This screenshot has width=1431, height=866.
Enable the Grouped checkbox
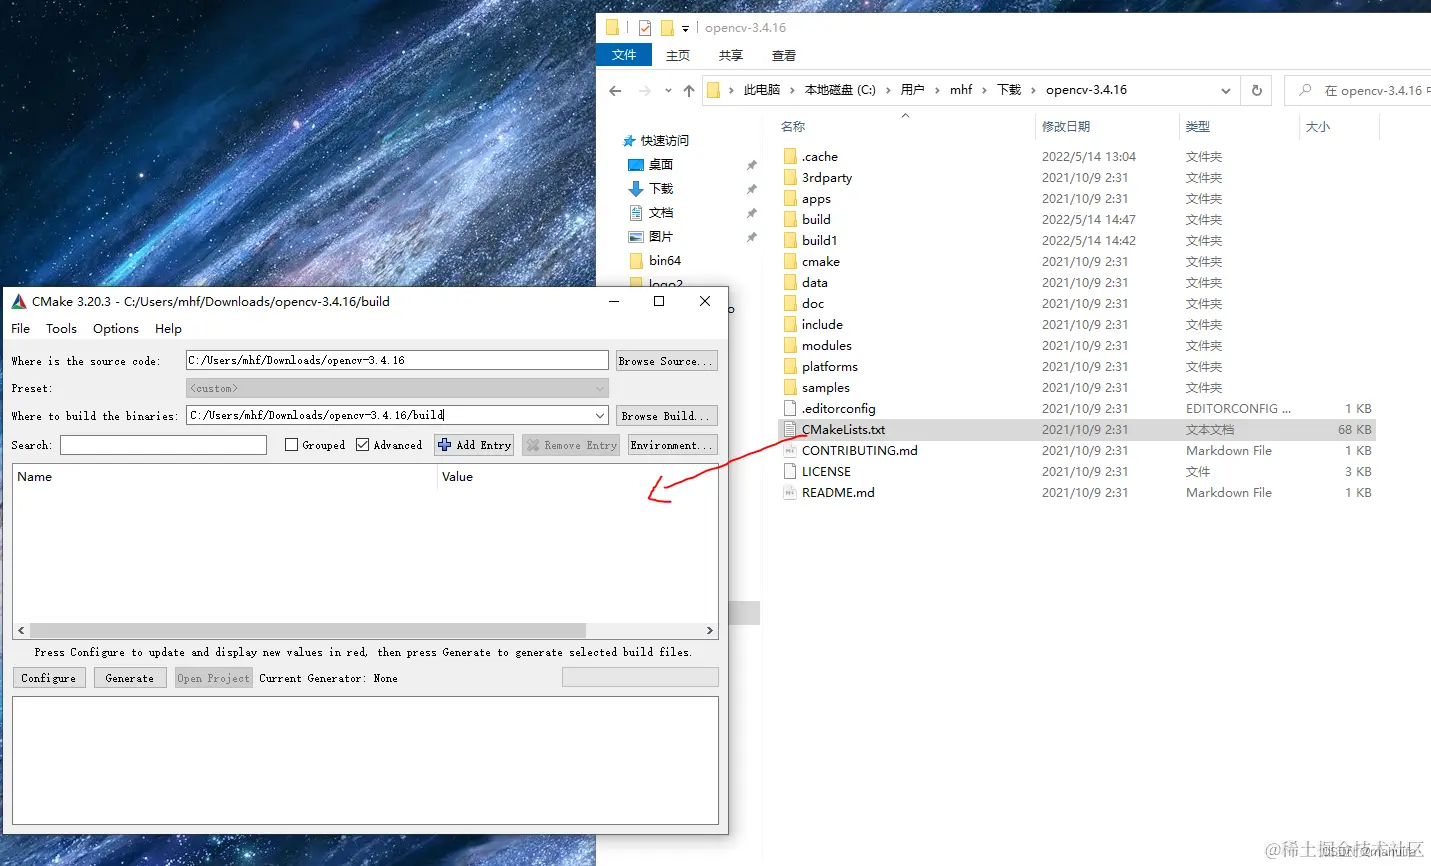292,445
